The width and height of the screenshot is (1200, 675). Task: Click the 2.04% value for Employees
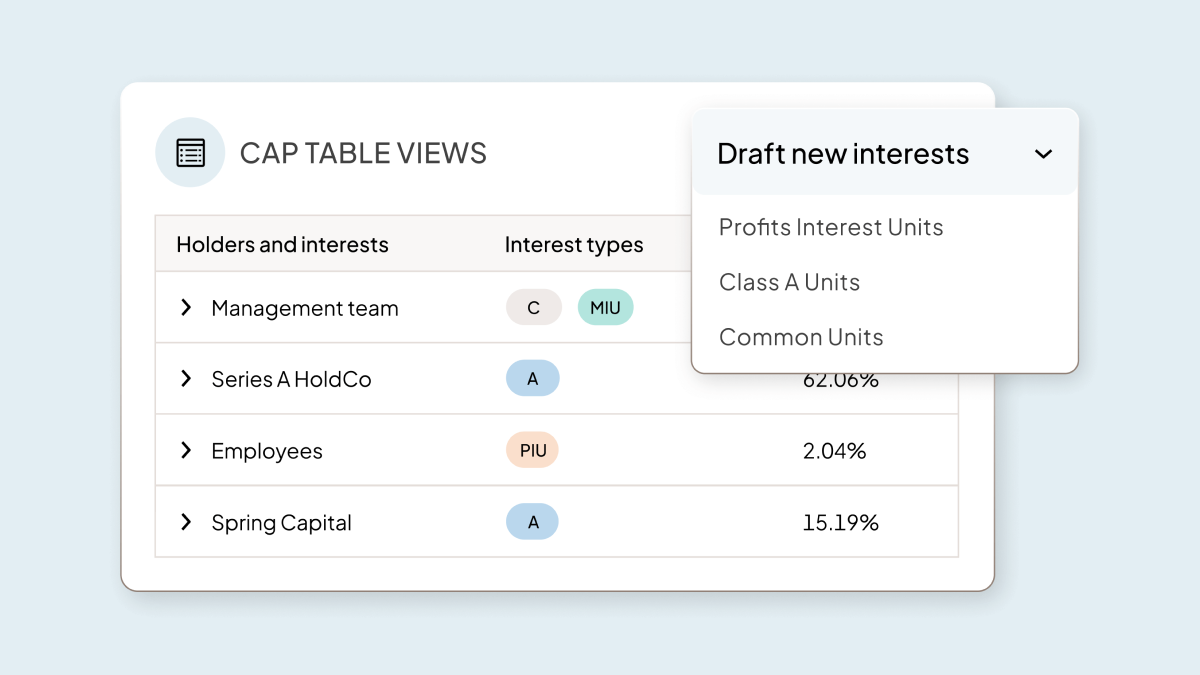click(x=834, y=450)
